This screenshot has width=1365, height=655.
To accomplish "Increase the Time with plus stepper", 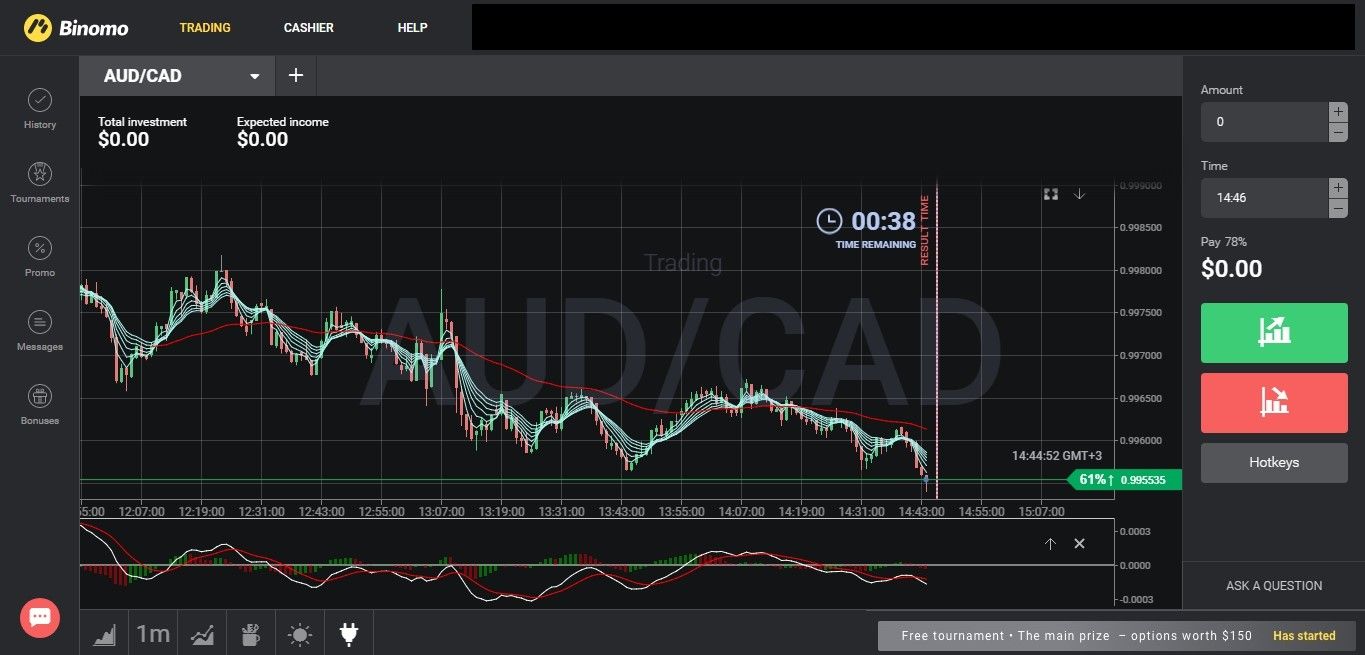I will pyautogui.click(x=1338, y=188).
